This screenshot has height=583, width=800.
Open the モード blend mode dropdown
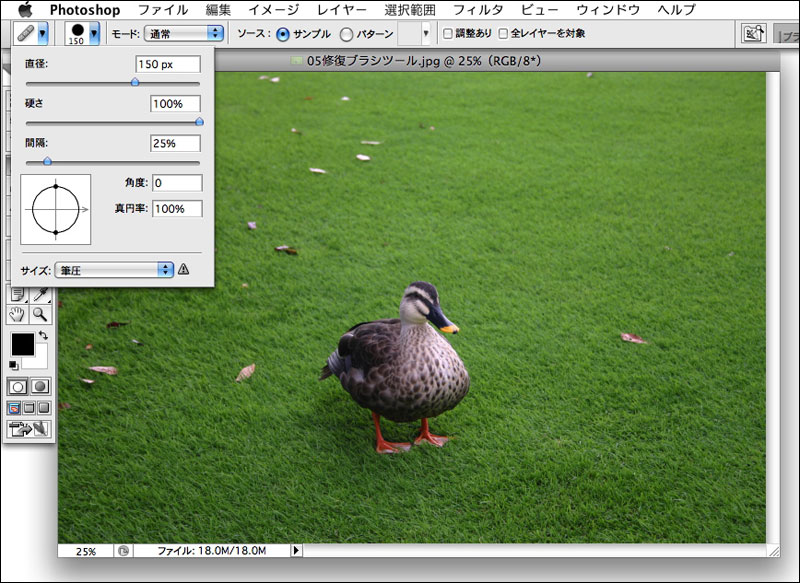tap(183, 33)
